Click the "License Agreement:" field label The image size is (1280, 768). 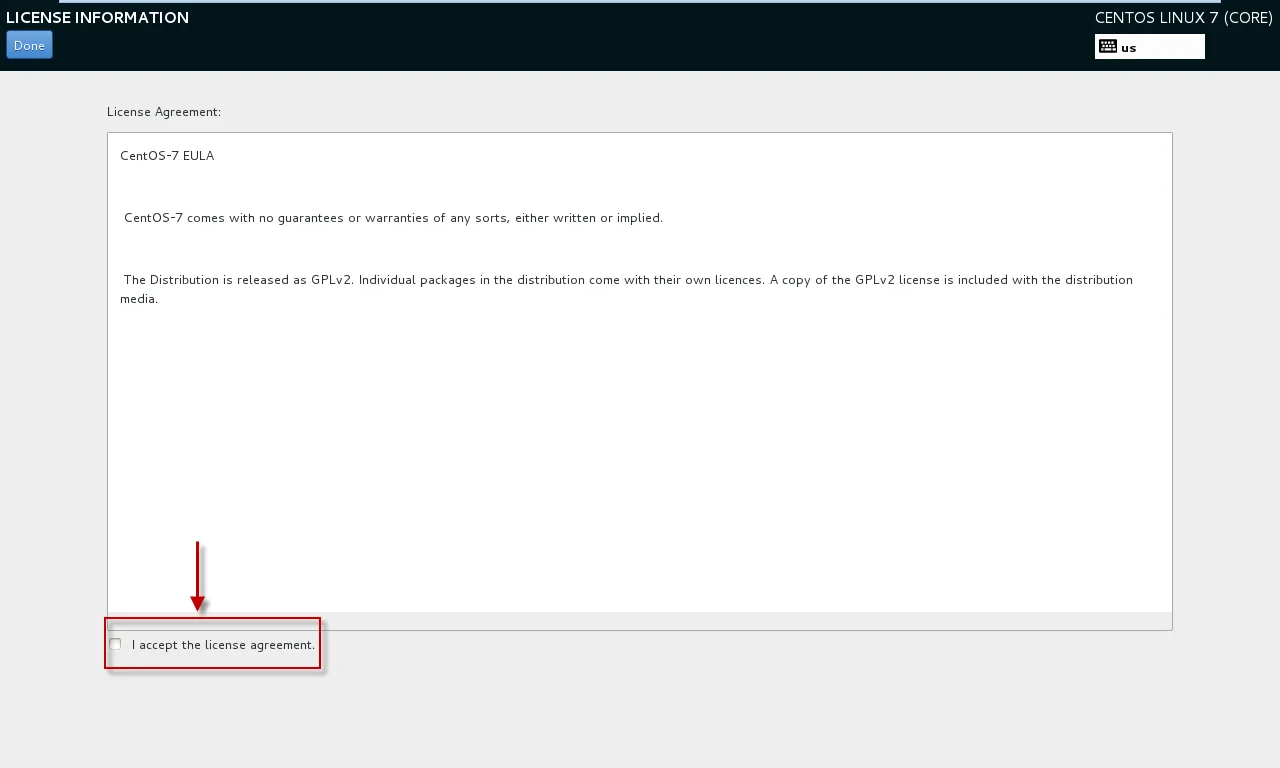(x=164, y=112)
